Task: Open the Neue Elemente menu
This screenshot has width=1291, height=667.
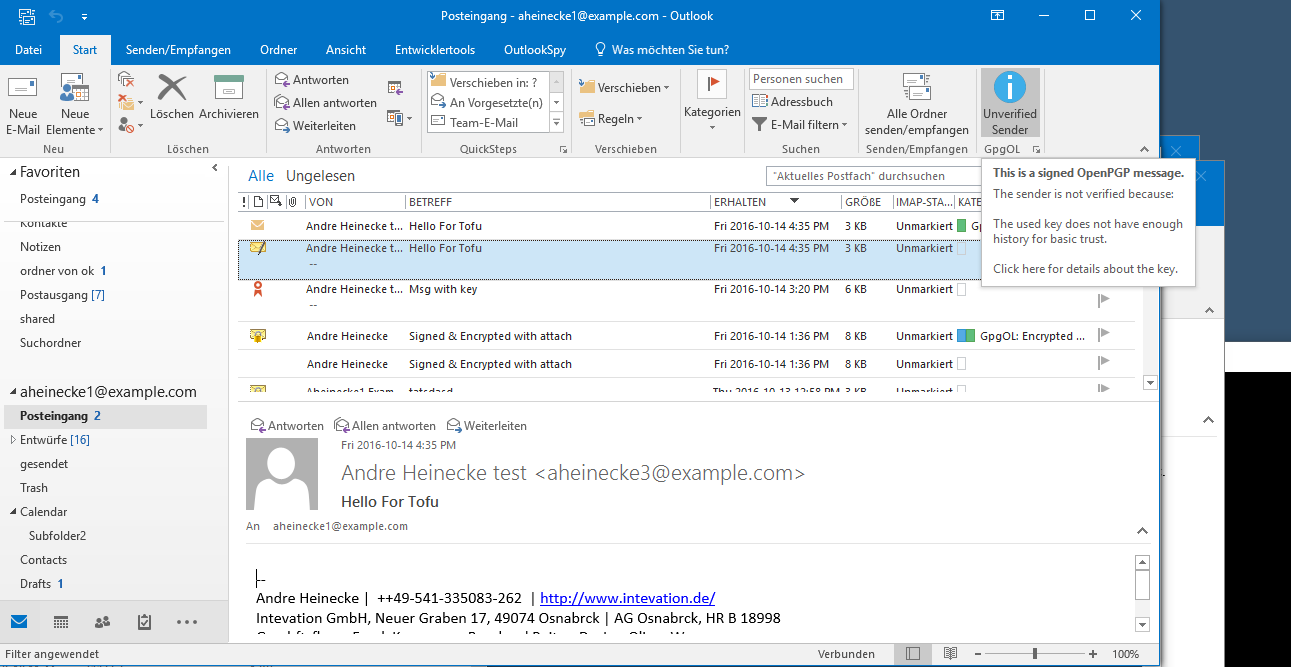Action: (75, 104)
